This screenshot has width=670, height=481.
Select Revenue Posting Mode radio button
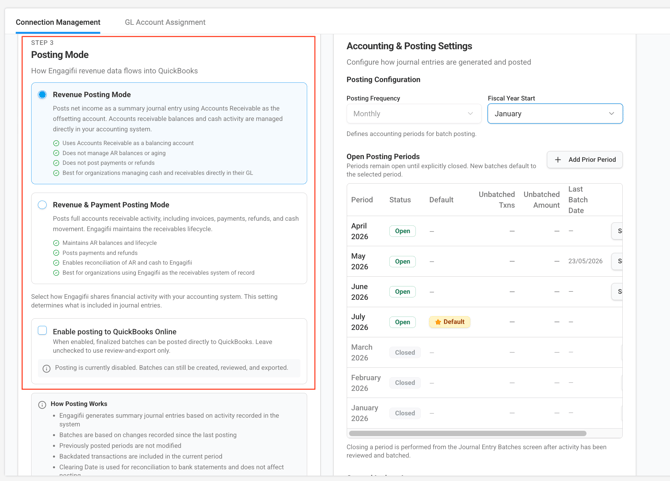click(x=42, y=94)
